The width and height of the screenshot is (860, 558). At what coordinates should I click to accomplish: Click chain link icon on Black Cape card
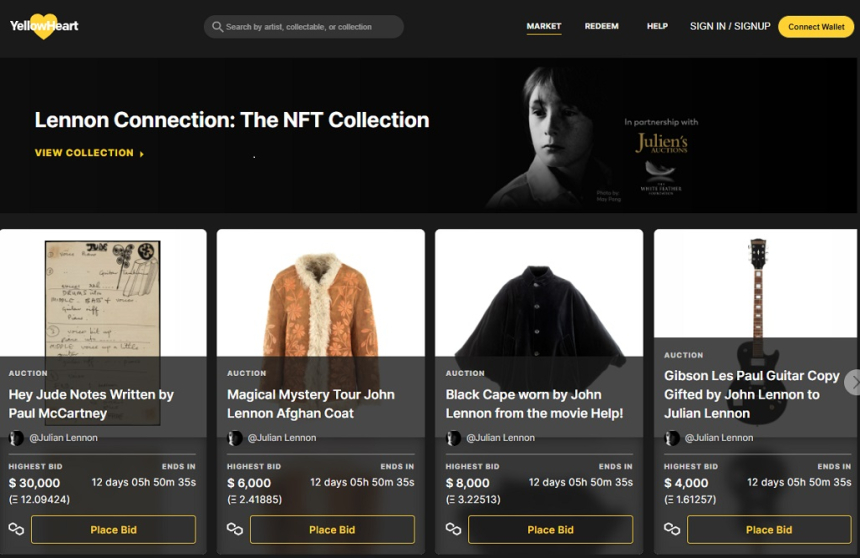(x=453, y=529)
